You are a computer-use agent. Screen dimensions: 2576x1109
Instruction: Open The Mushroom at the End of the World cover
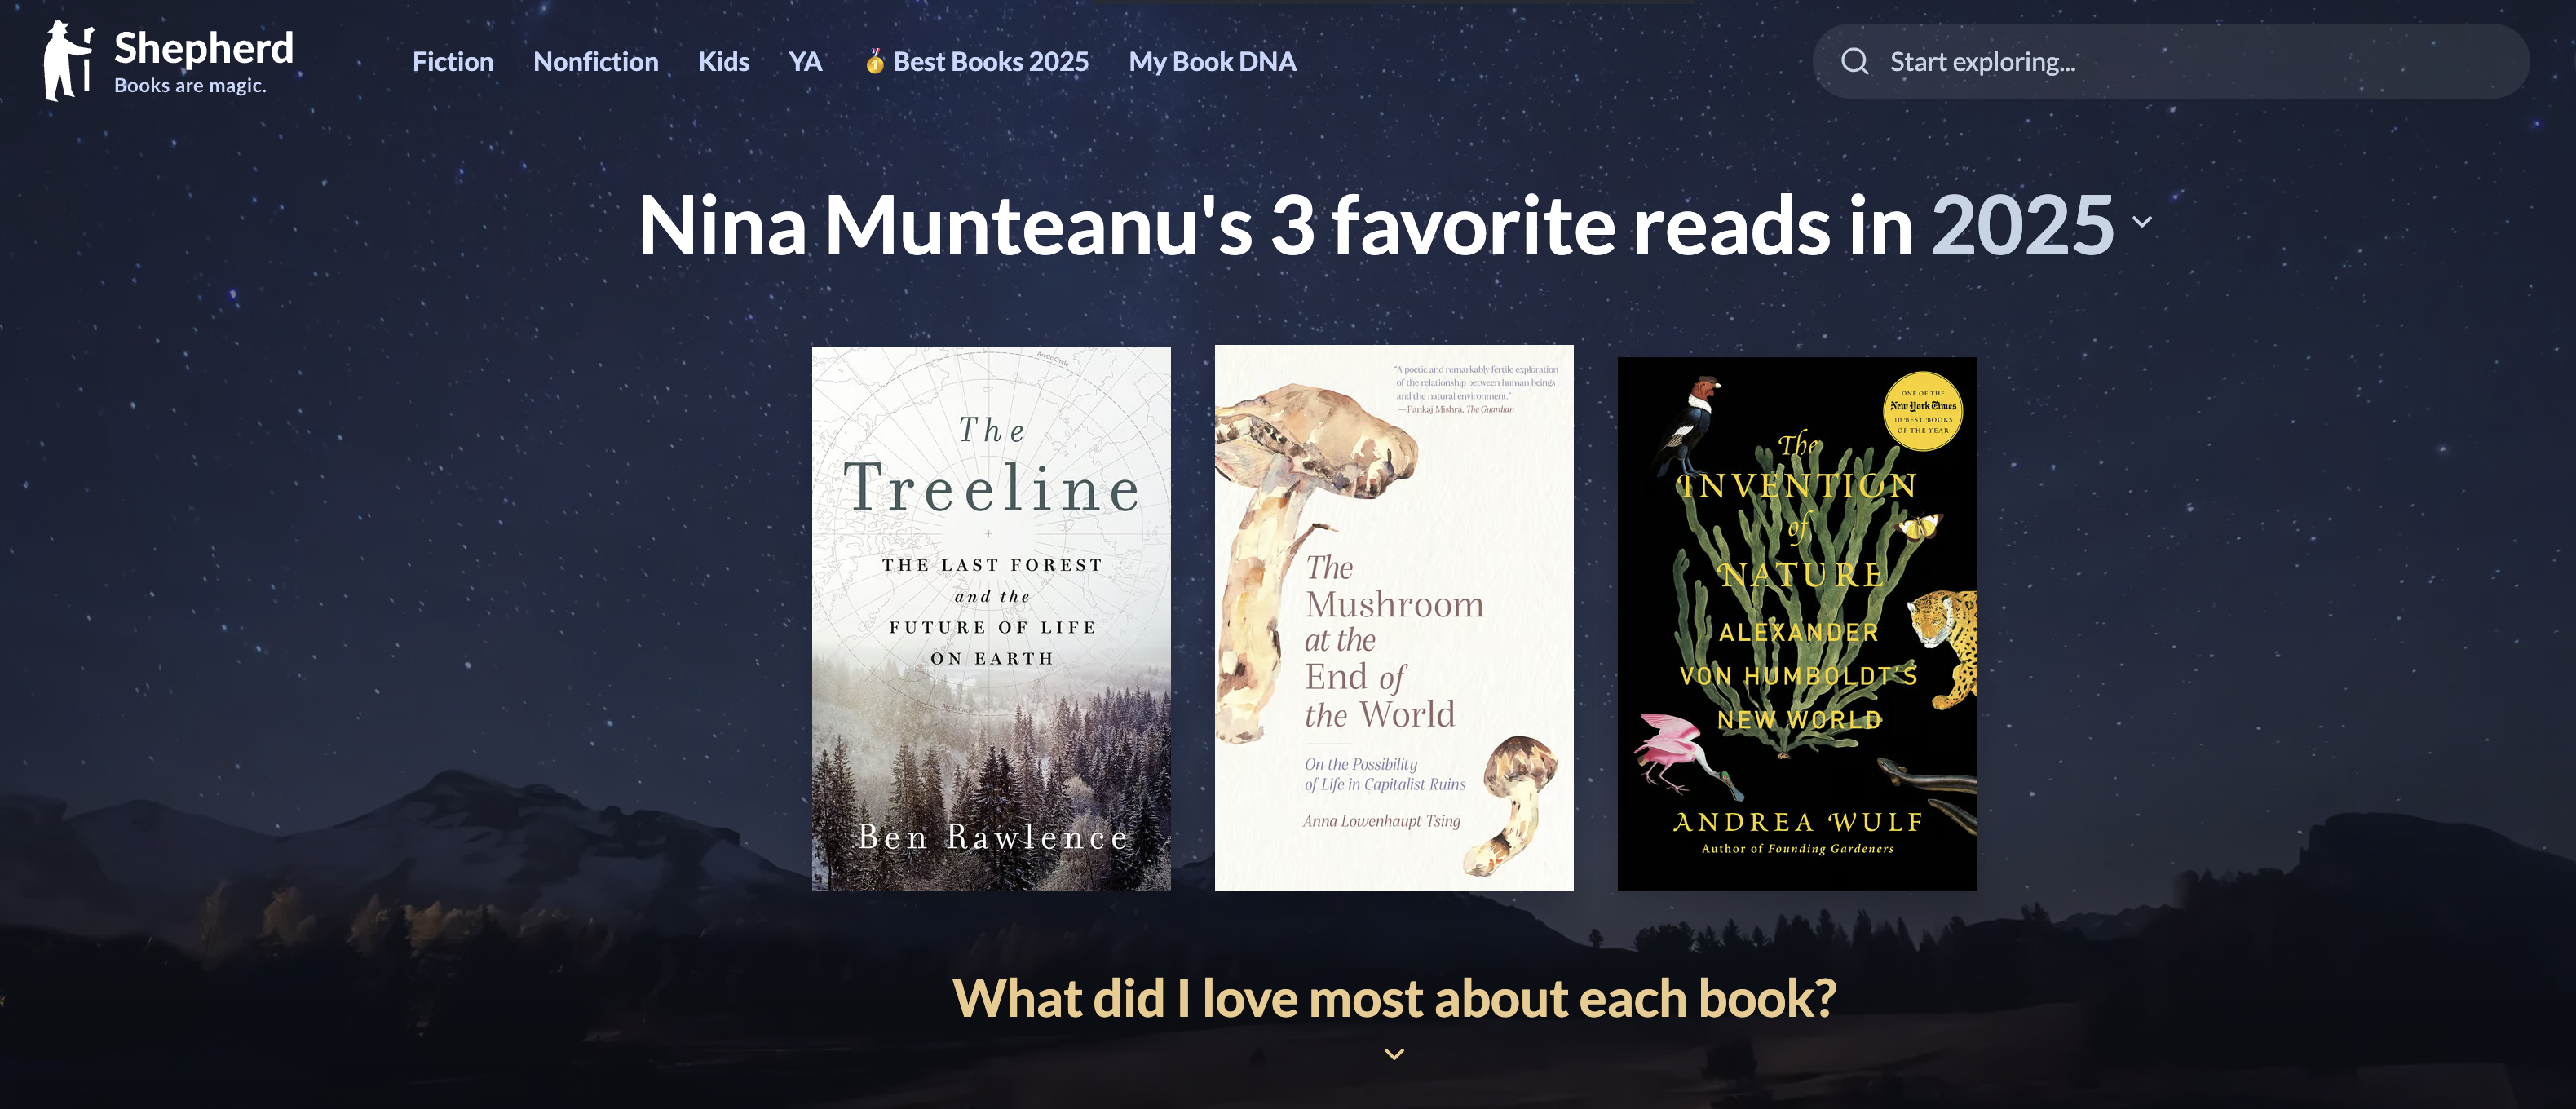pyautogui.click(x=1394, y=618)
